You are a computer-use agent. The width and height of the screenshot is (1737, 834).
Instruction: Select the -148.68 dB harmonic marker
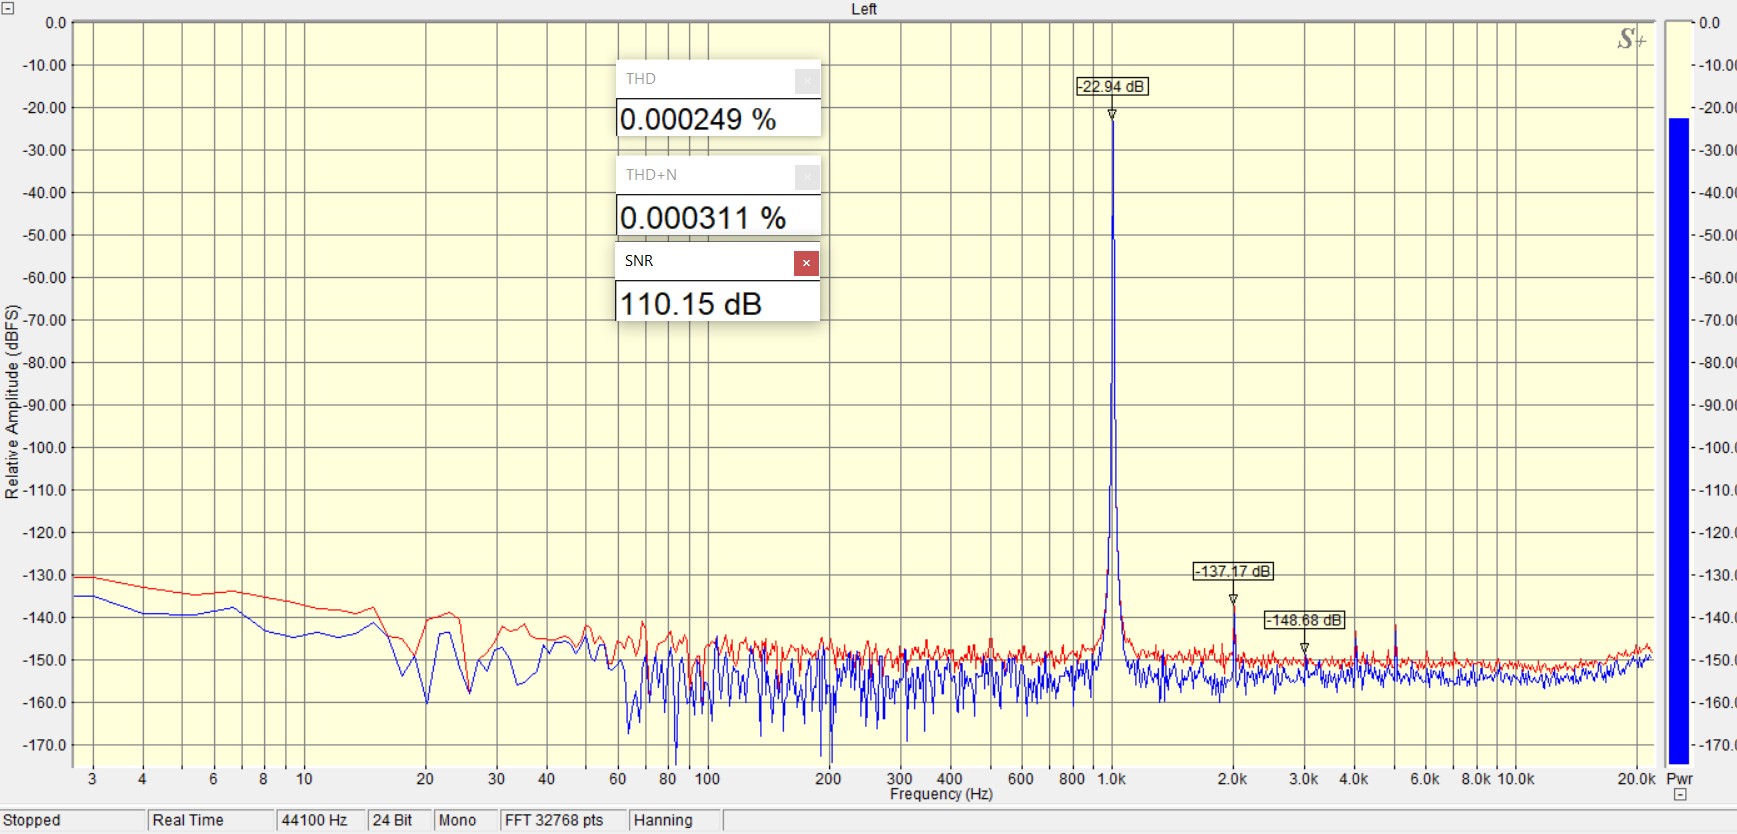(x=1304, y=621)
